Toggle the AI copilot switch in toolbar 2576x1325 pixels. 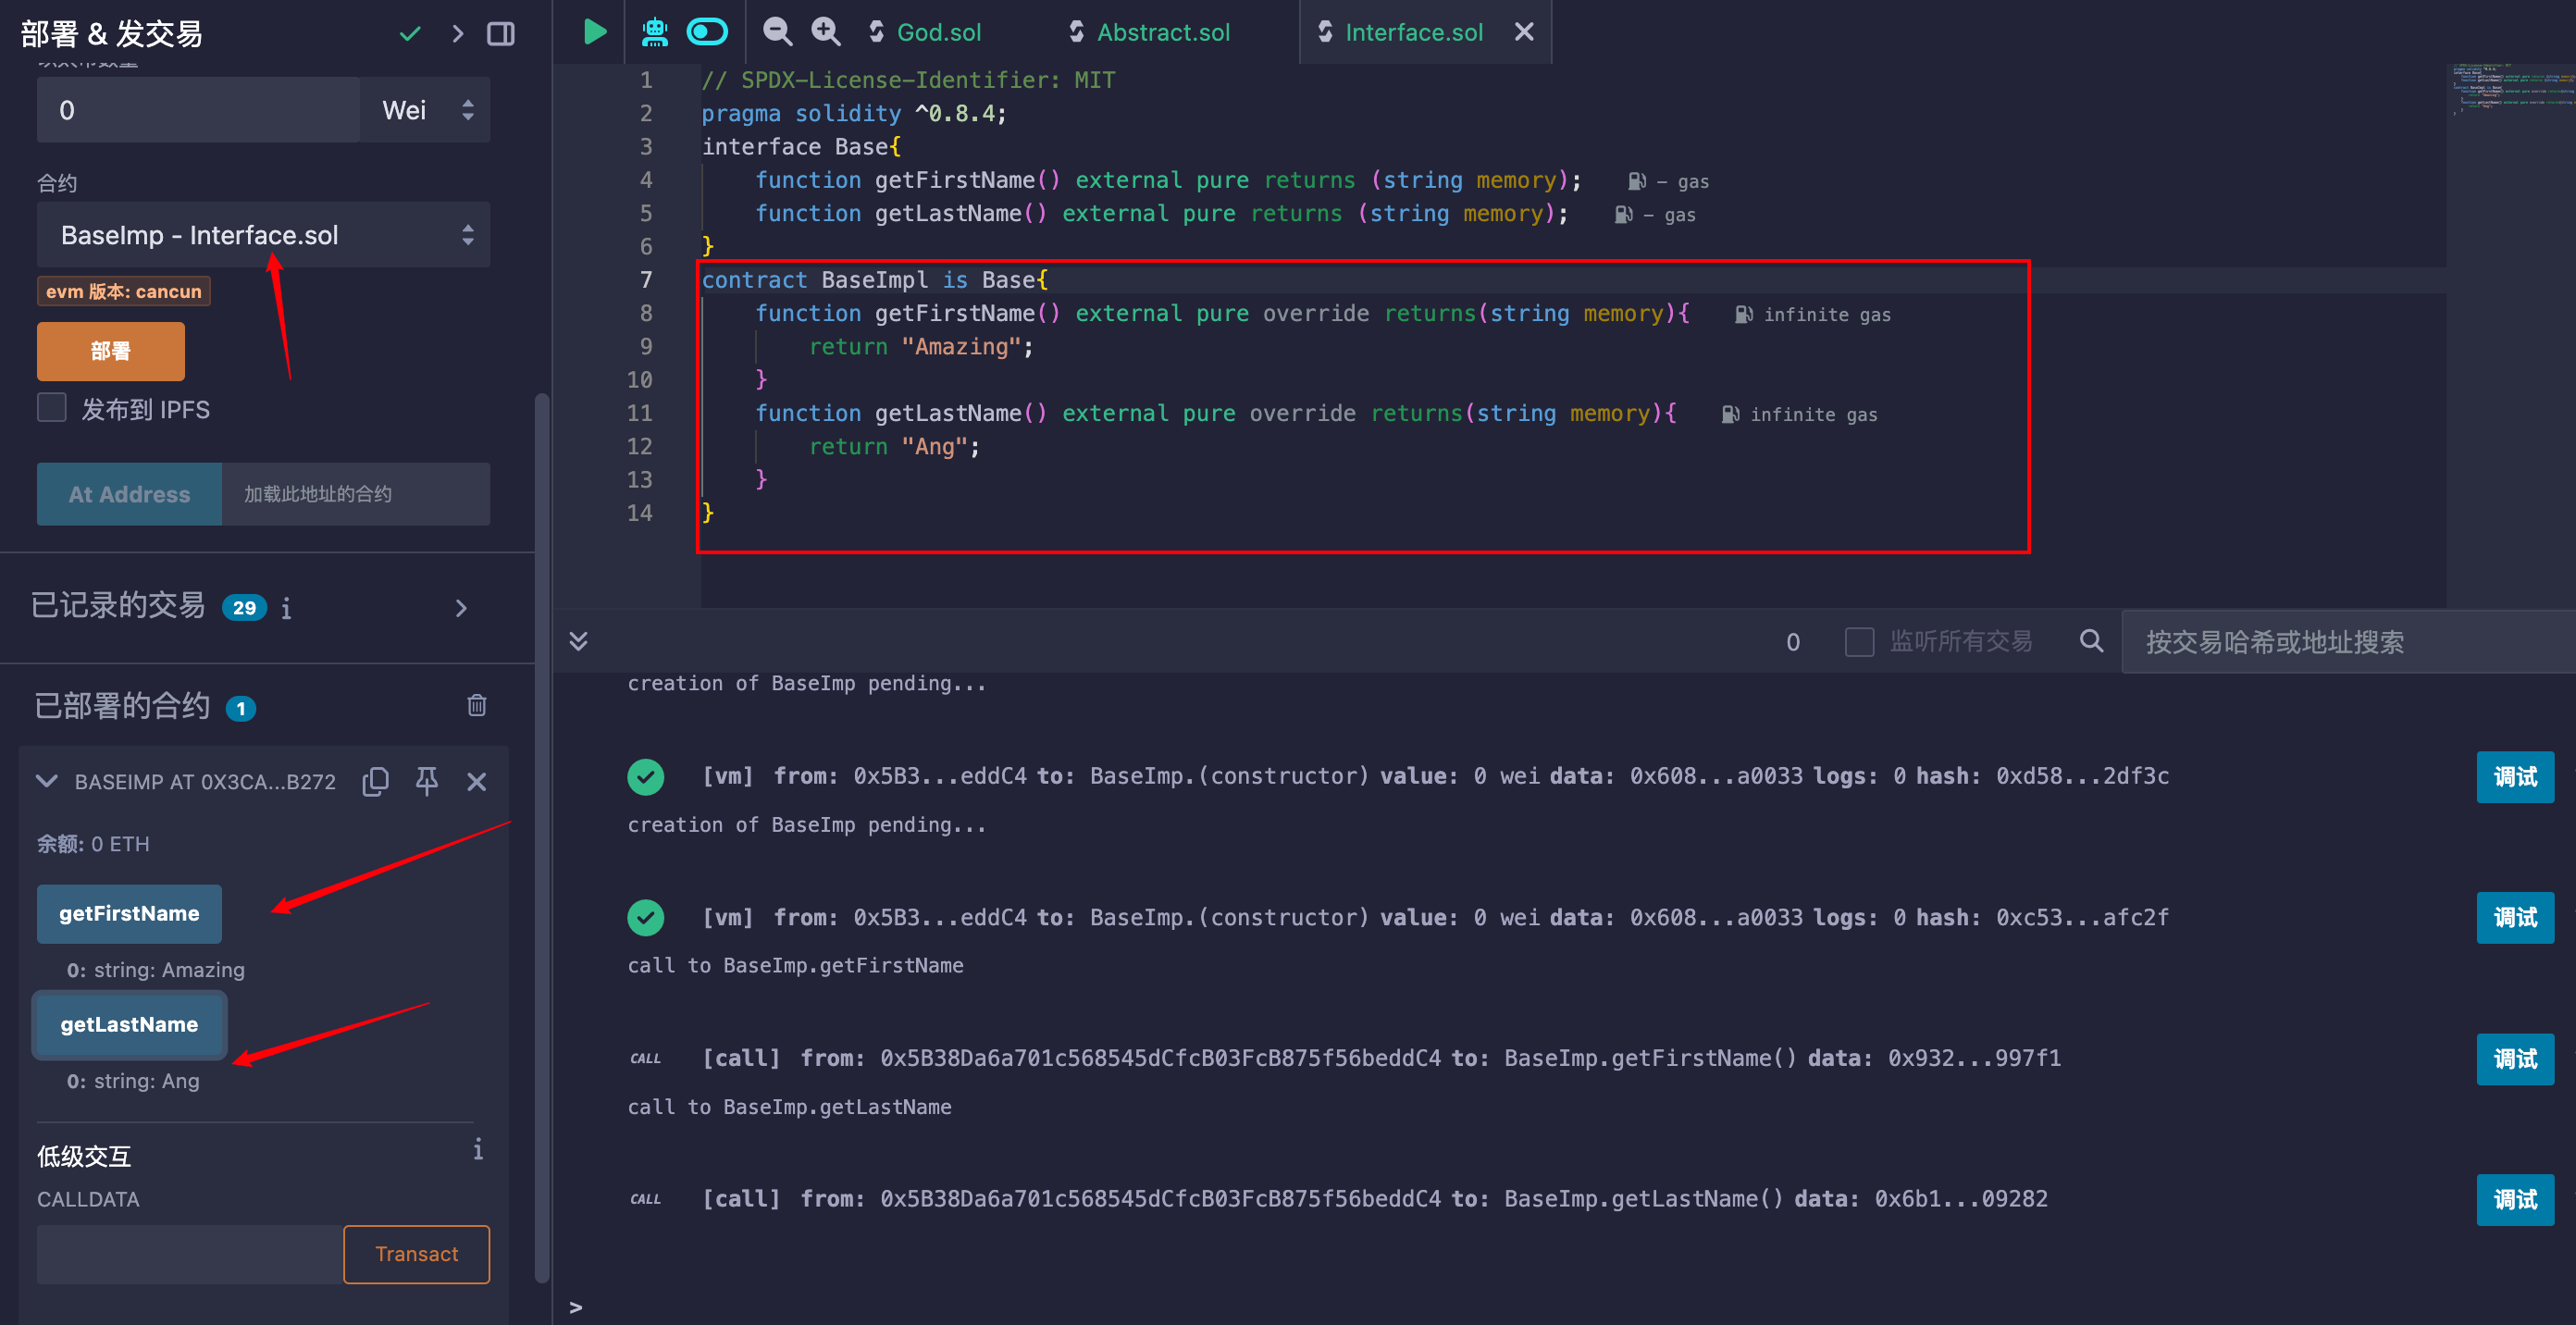pos(707,32)
